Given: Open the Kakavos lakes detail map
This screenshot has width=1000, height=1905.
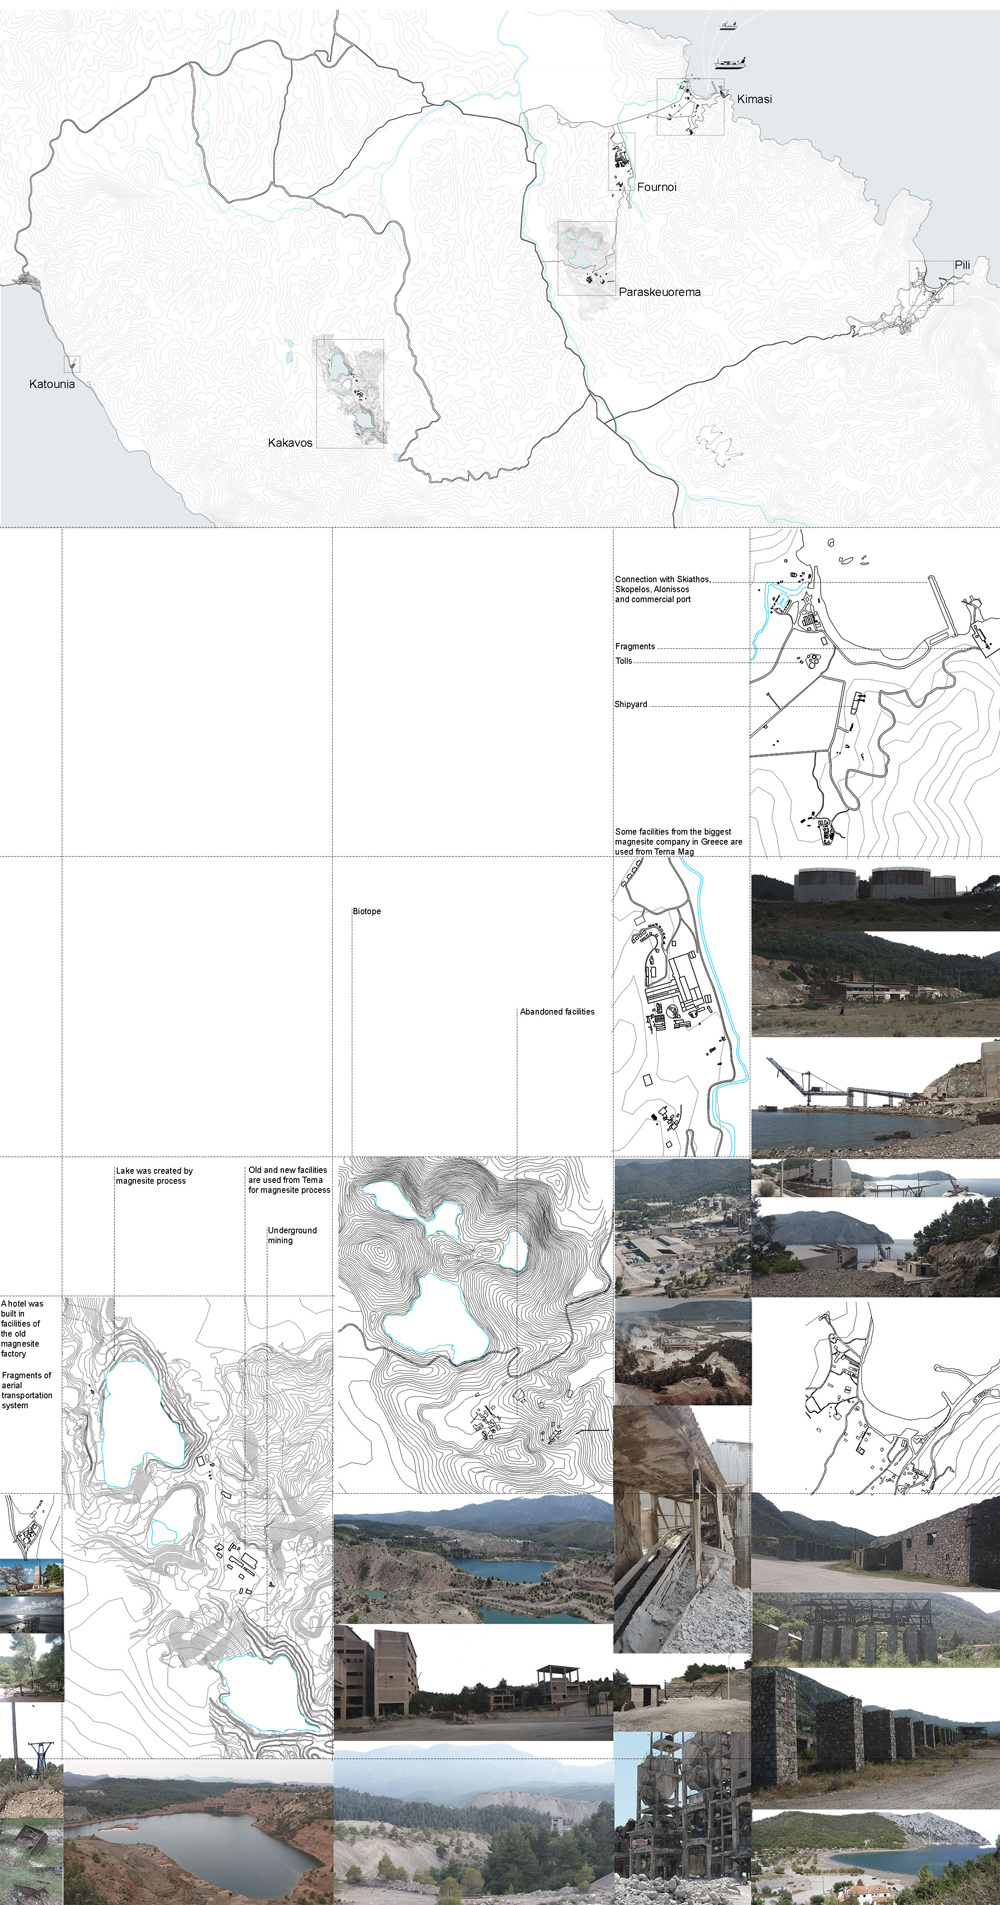Looking at the screenshot, I should pyautogui.click(x=198, y=1527).
